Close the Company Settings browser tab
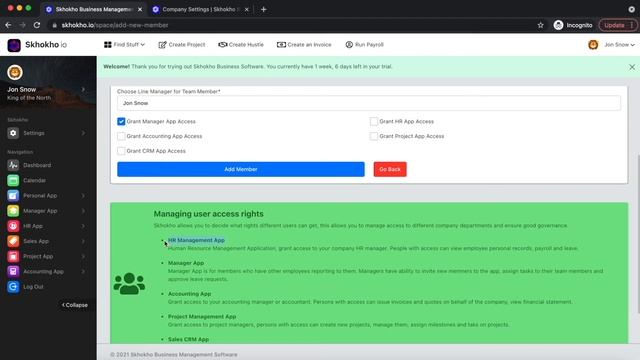 (247, 9)
